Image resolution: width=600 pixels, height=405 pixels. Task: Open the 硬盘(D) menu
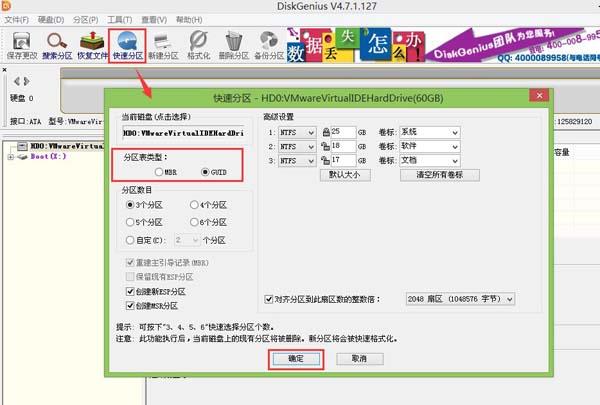[x=52, y=18]
